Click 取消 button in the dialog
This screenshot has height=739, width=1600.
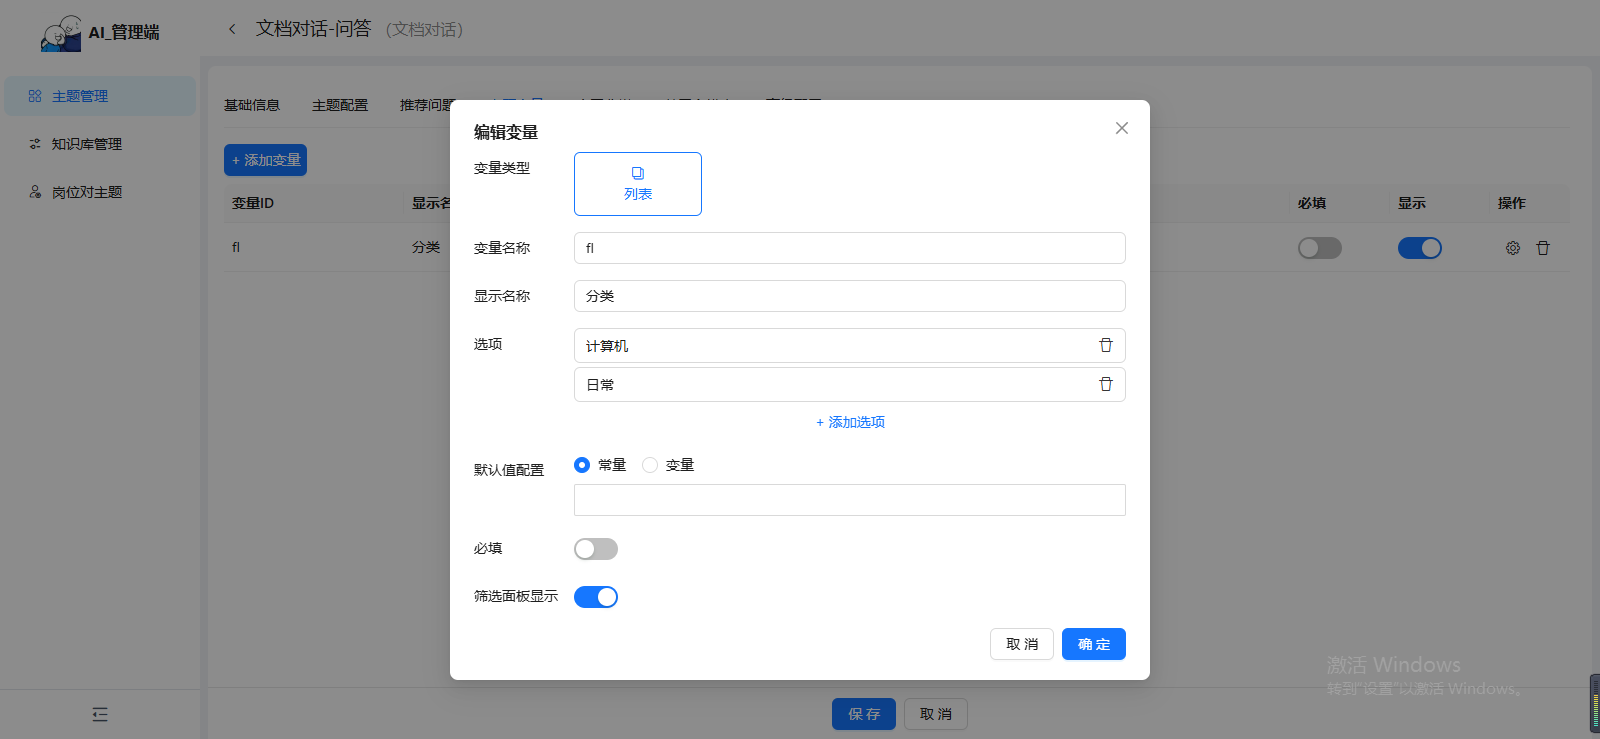1021,644
